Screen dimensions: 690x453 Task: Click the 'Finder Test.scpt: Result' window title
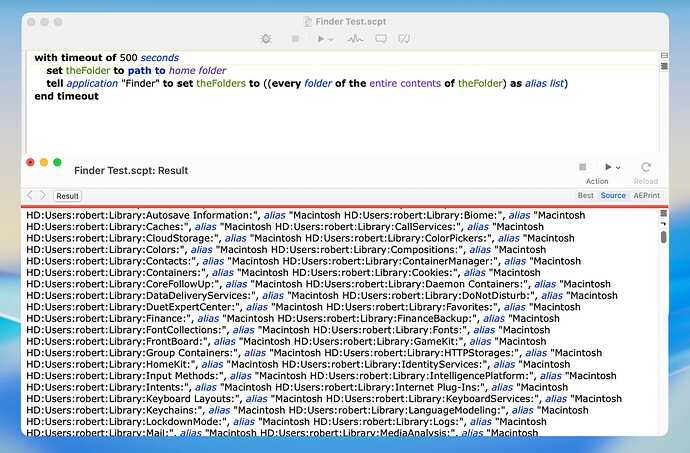click(x=131, y=170)
